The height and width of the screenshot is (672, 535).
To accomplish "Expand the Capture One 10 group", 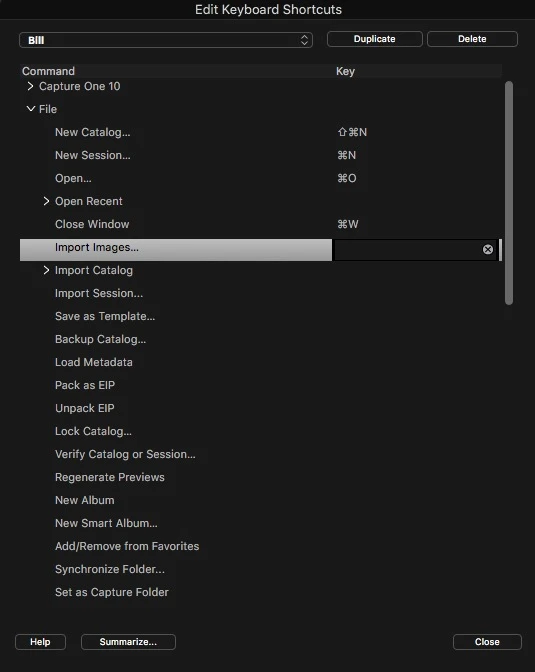I will coord(30,86).
